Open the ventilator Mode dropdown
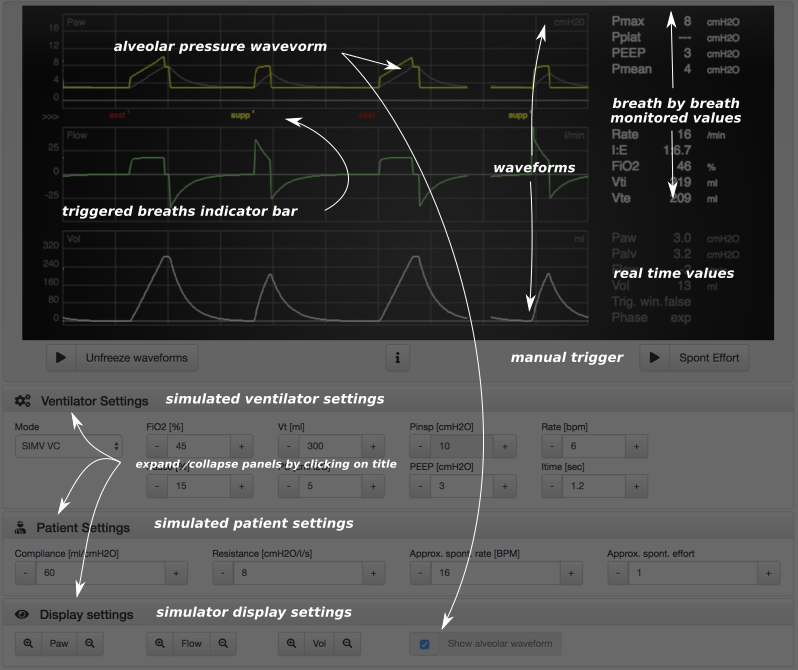 coord(68,446)
